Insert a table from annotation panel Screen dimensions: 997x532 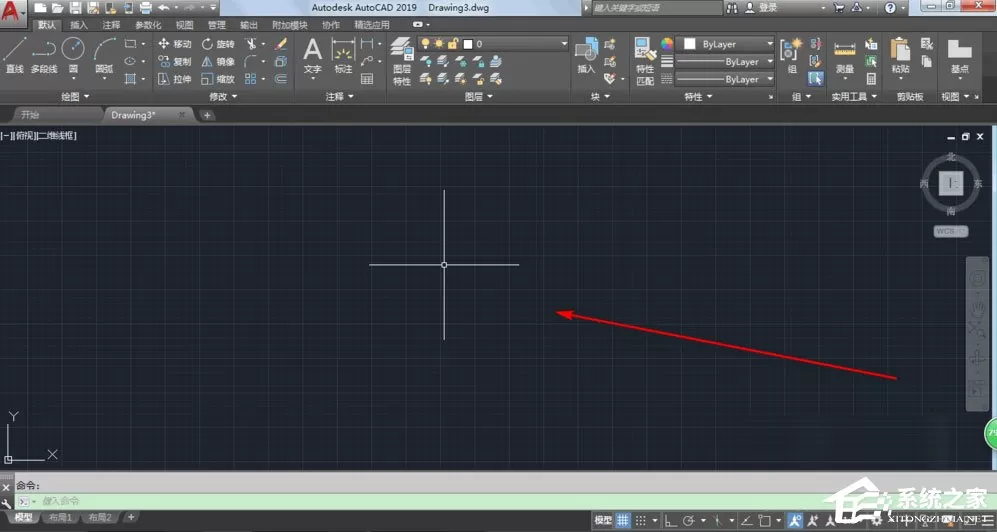point(367,79)
